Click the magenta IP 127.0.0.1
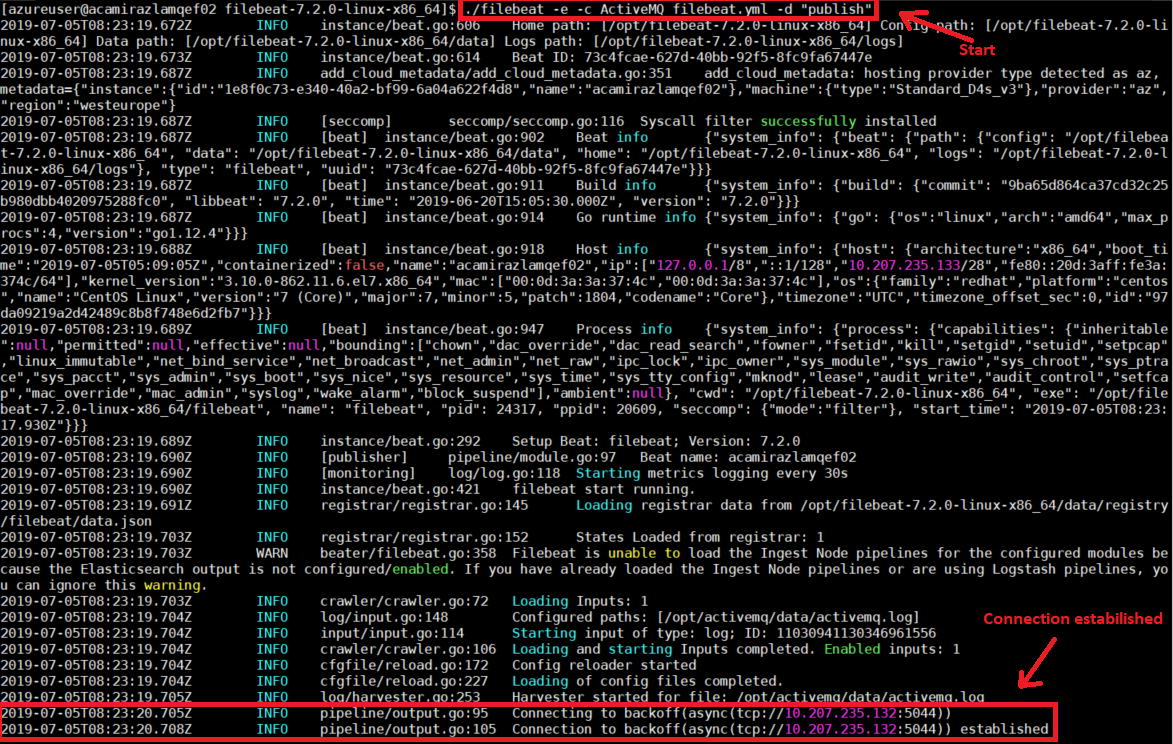1173x744 pixels. click(x=692, y=265)
